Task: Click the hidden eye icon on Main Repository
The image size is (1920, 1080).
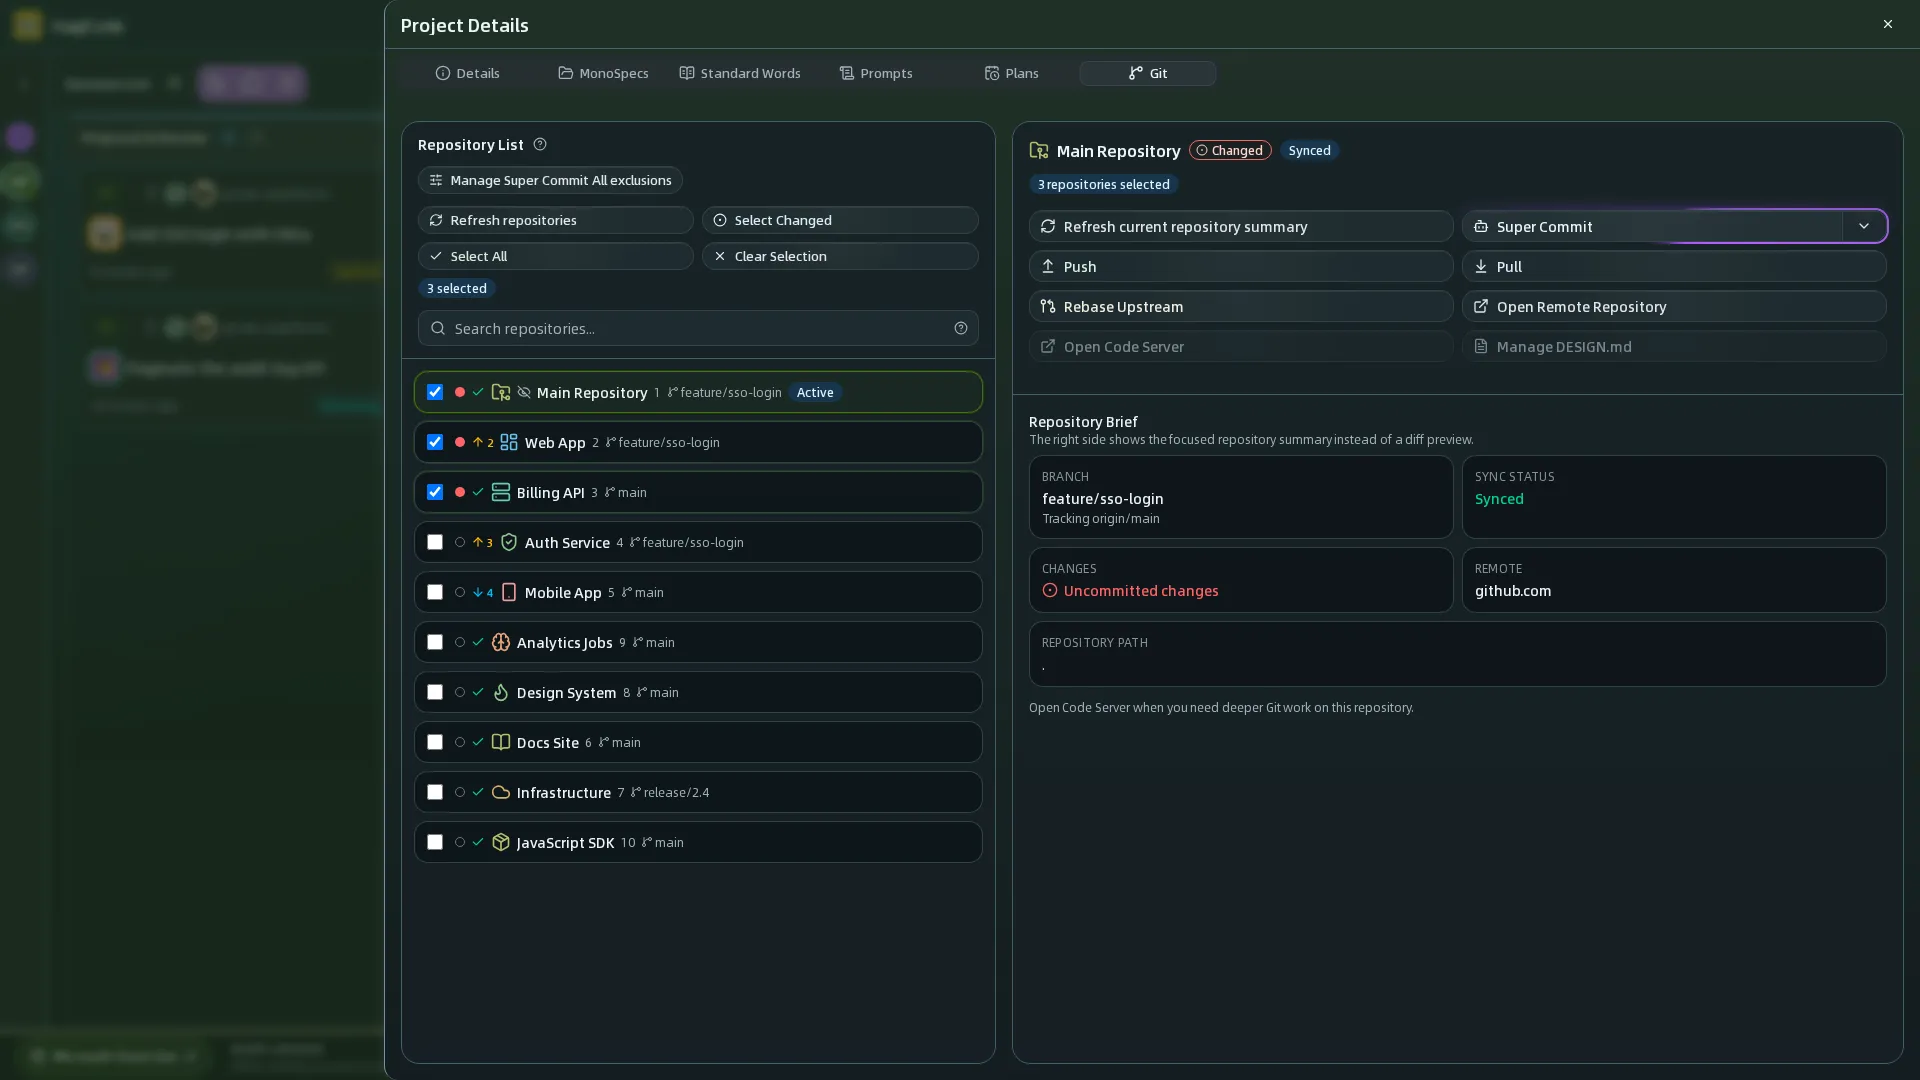Action: (524, 393)
